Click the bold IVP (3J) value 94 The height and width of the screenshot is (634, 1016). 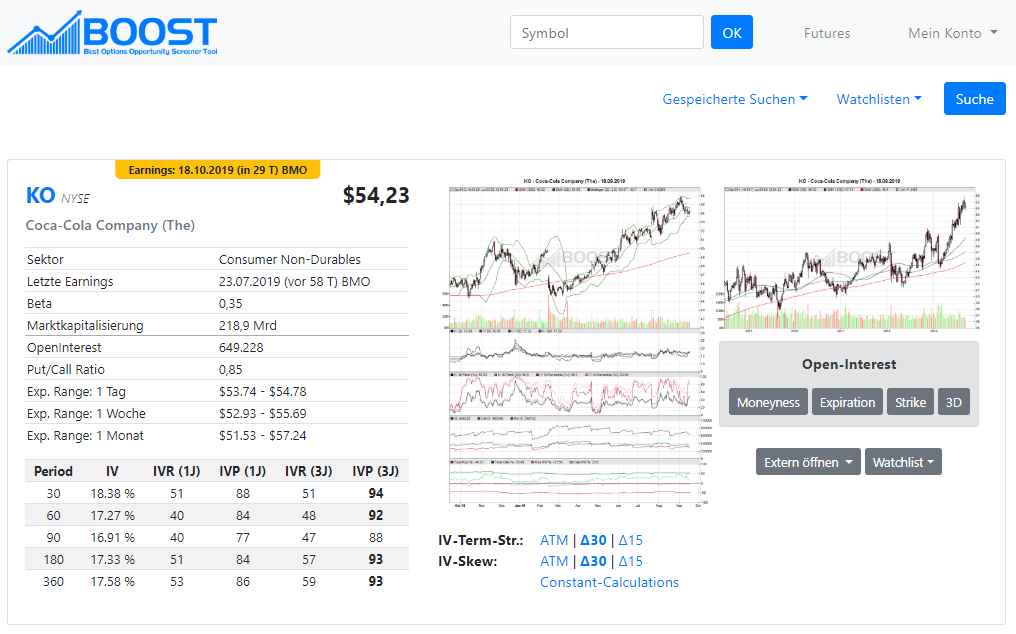pyautogui.click(x=376, y=493)
